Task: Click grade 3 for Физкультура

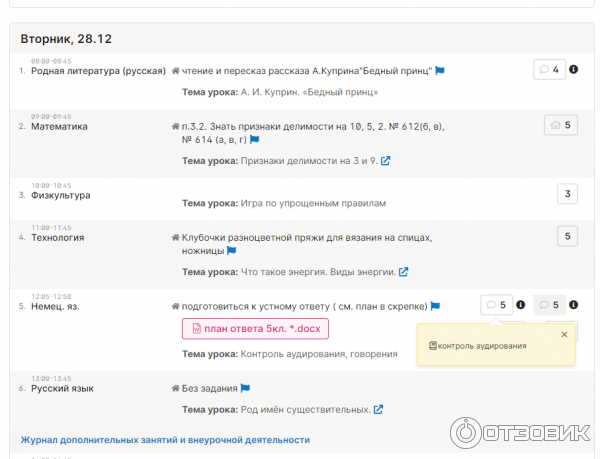Action: tap(568, 194)
